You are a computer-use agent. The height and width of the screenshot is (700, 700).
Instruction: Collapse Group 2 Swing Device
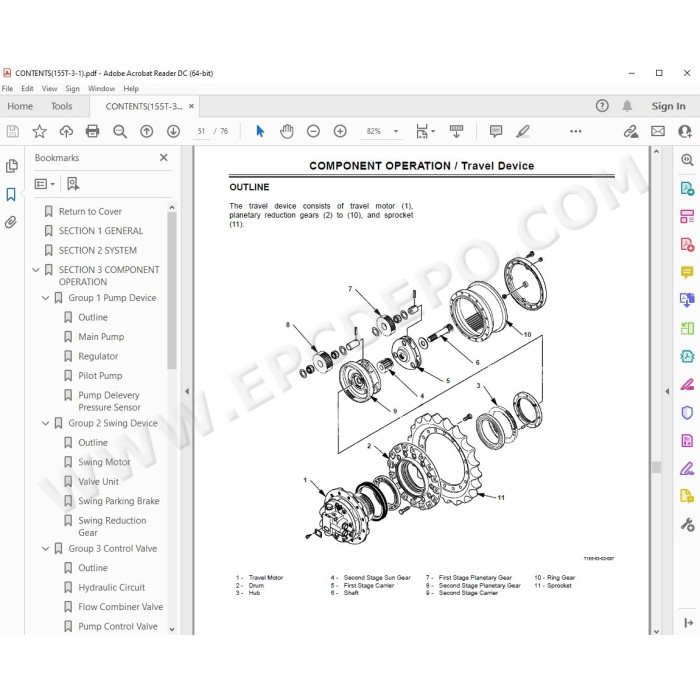click(46, 423)
